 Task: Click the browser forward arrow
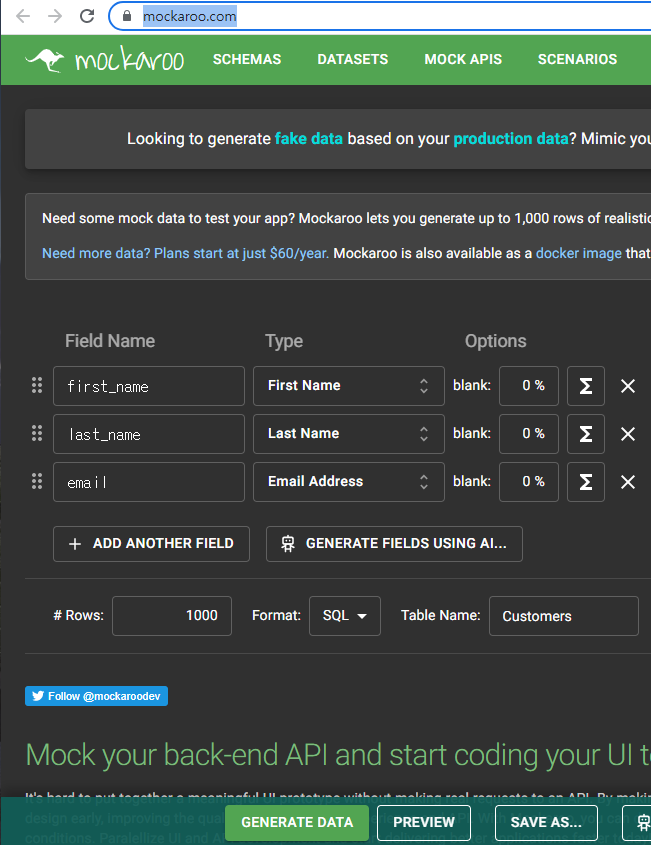point(54,16)
